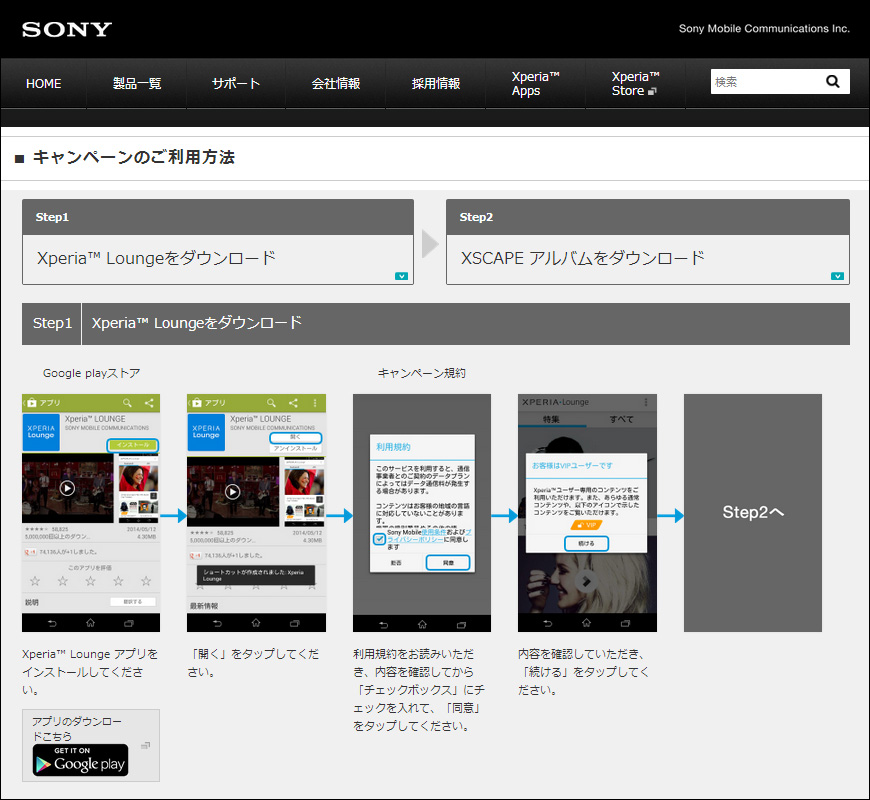The width and height of the screenshot is (870, 800).
Task: Click Step2 XSCAPE アルバムをダウンロード box
Action: pyautogui.click(x=648, y=242)
